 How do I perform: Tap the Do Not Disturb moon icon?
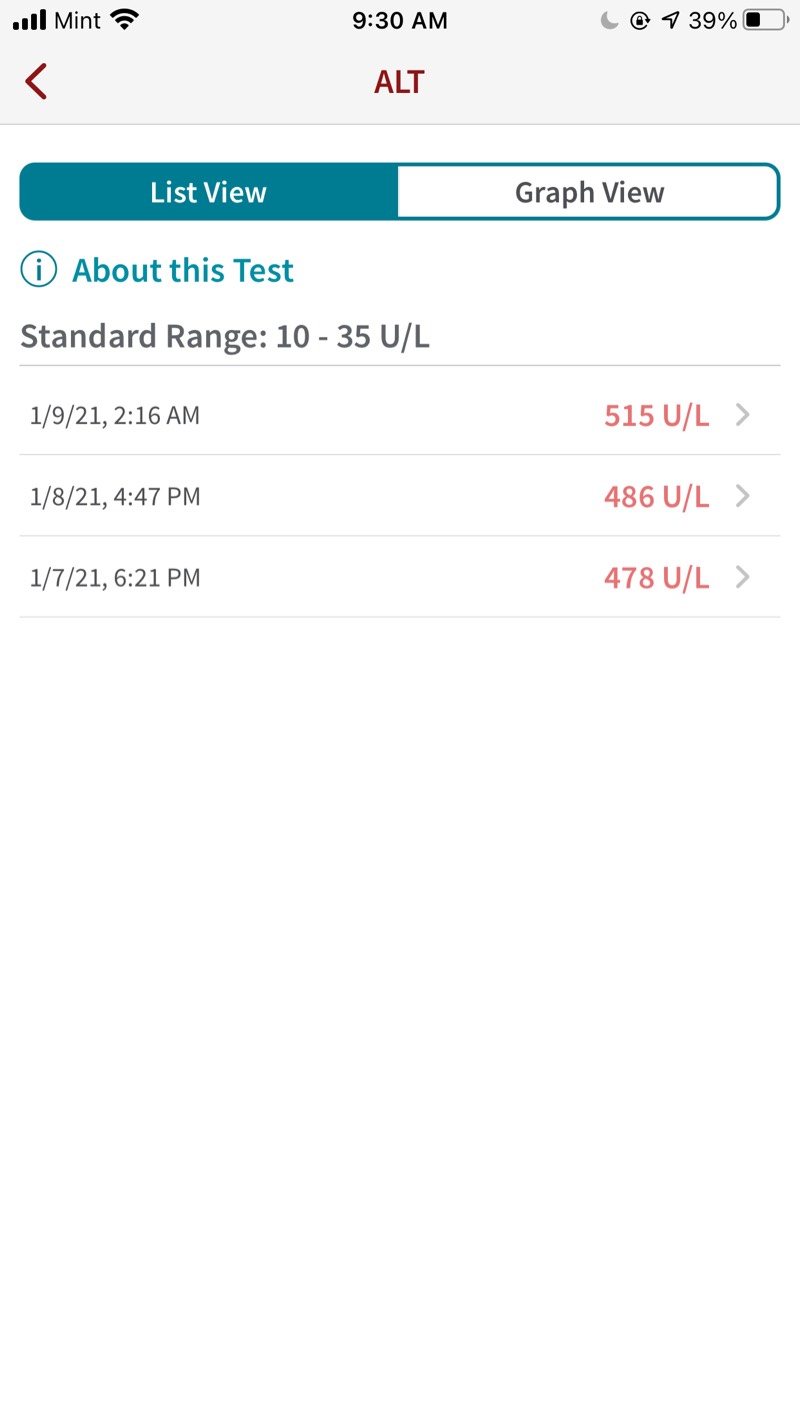(x=609, y=20)
